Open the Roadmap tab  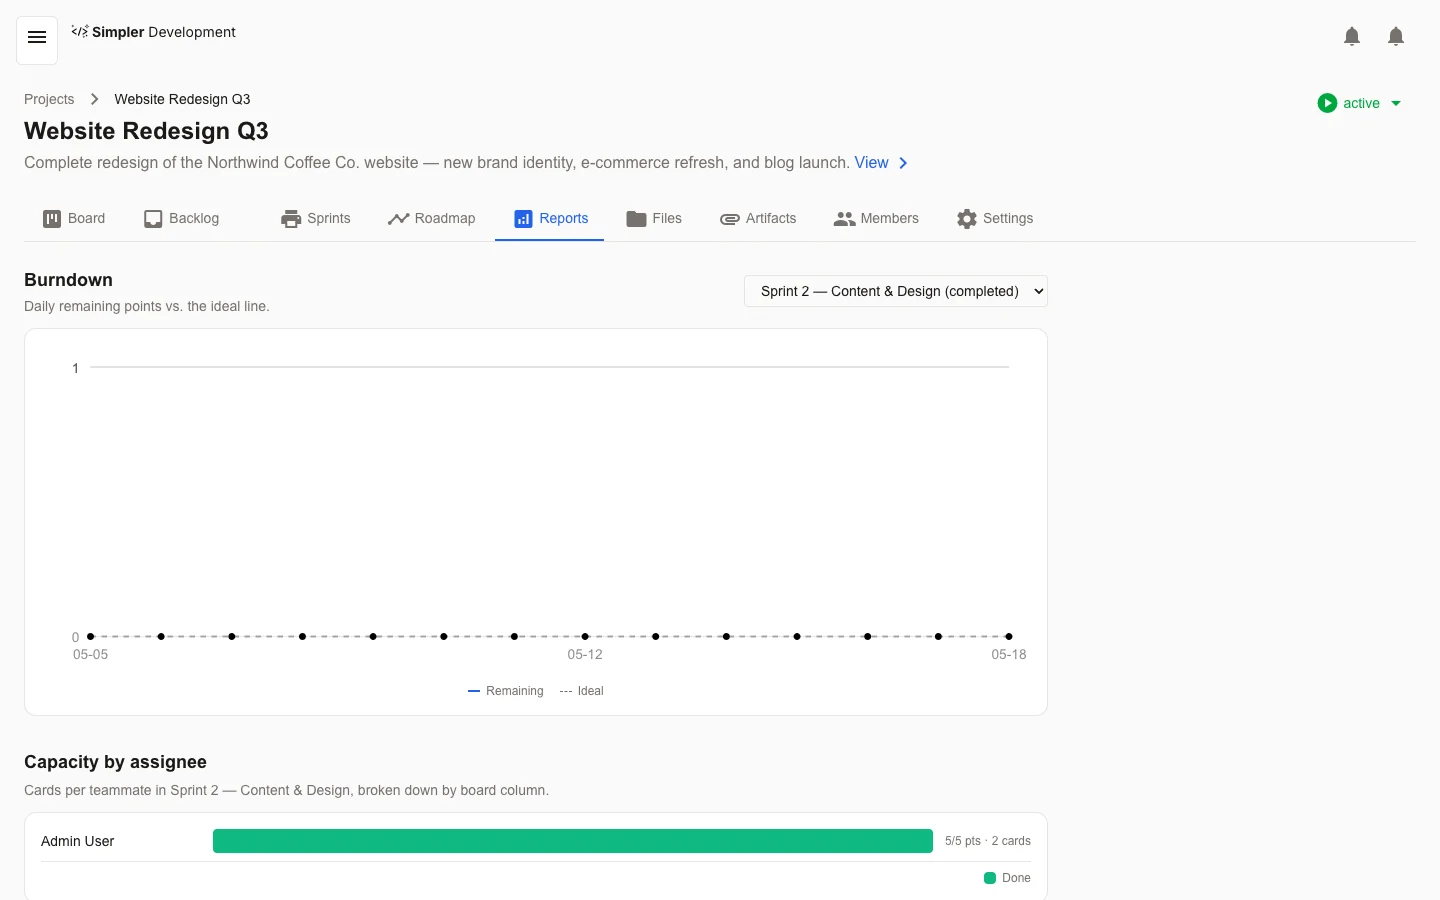click(x=432, y=219)
